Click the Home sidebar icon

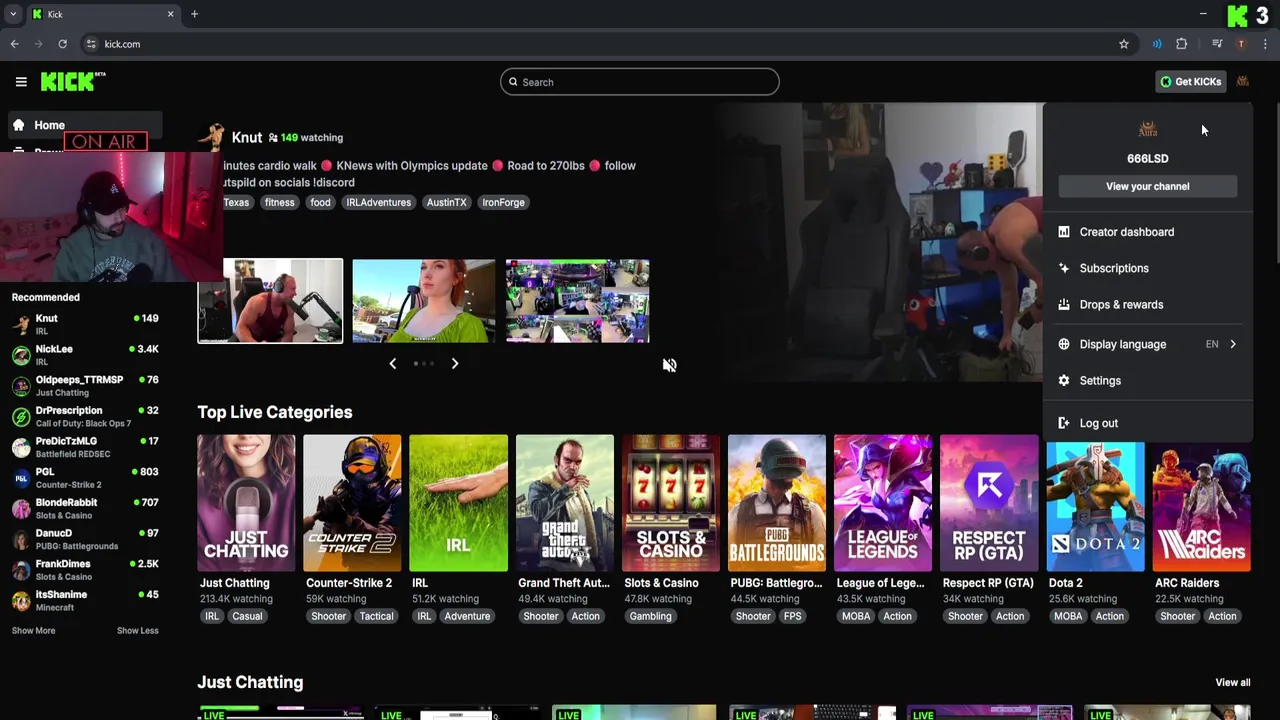pos(18,125)
